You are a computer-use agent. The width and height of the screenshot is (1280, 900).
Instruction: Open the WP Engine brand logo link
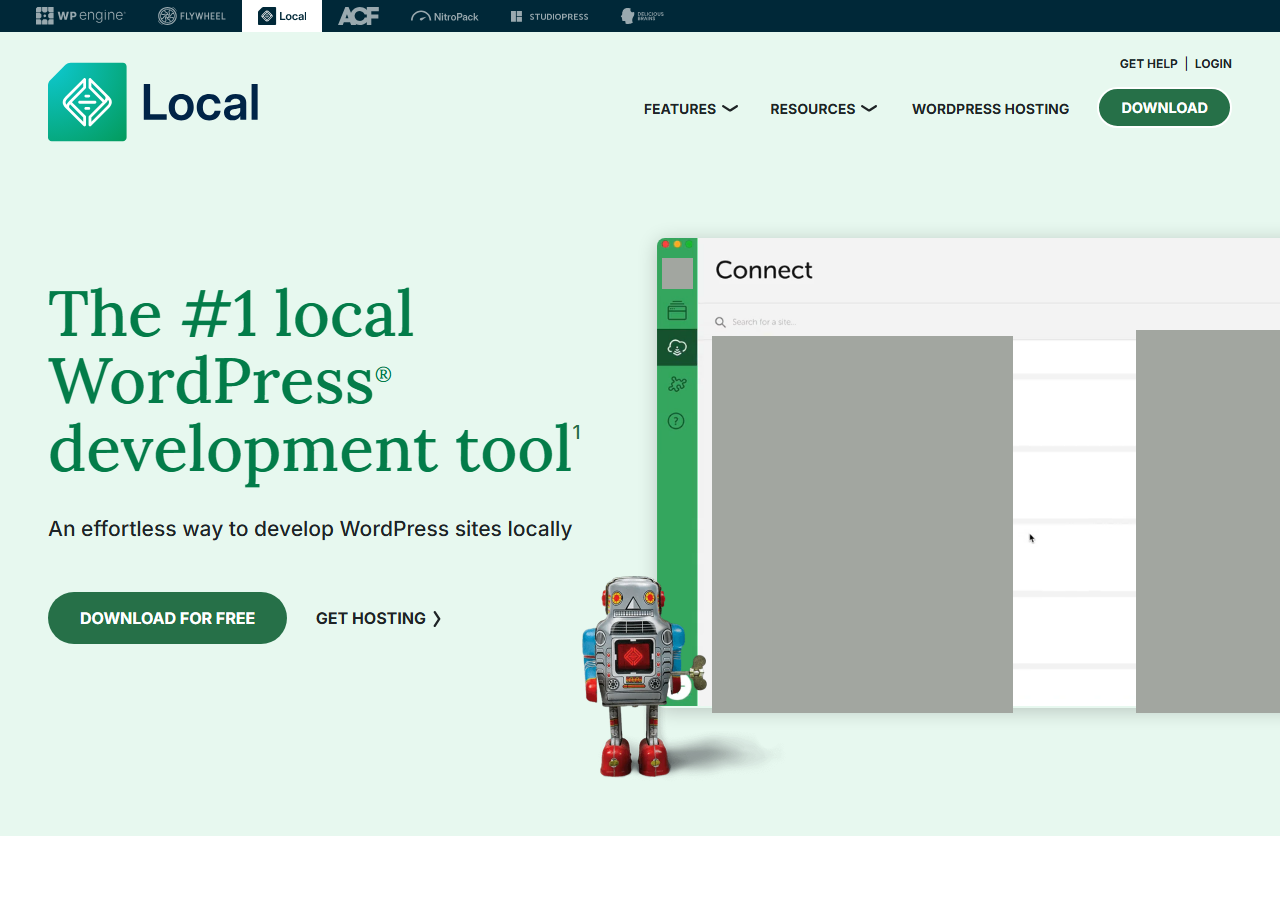tap(80, 16)
